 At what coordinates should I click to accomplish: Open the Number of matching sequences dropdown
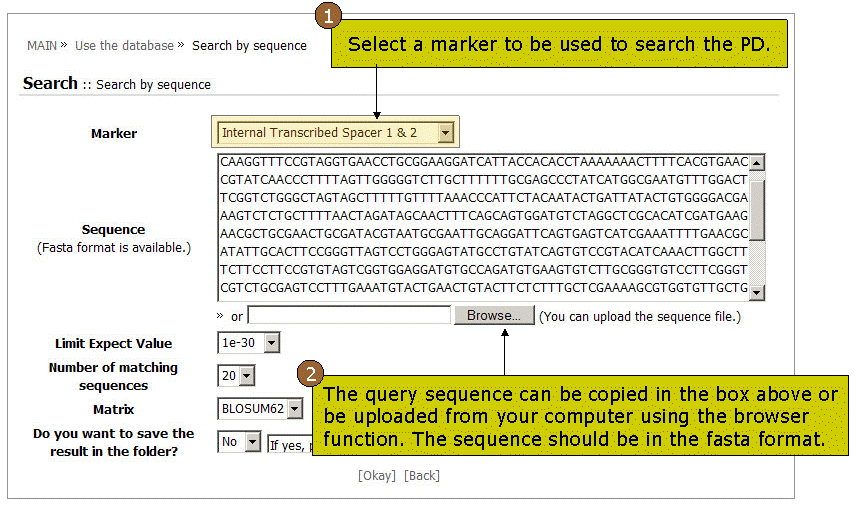[x=247, y=376]
